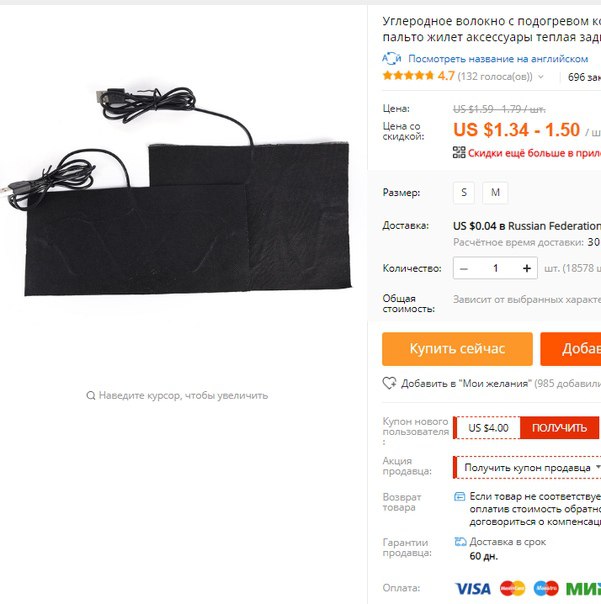This screenshot has height=604, width=601.
Task: Increase quantity with the plus button
Action: [x=527, y=268]
